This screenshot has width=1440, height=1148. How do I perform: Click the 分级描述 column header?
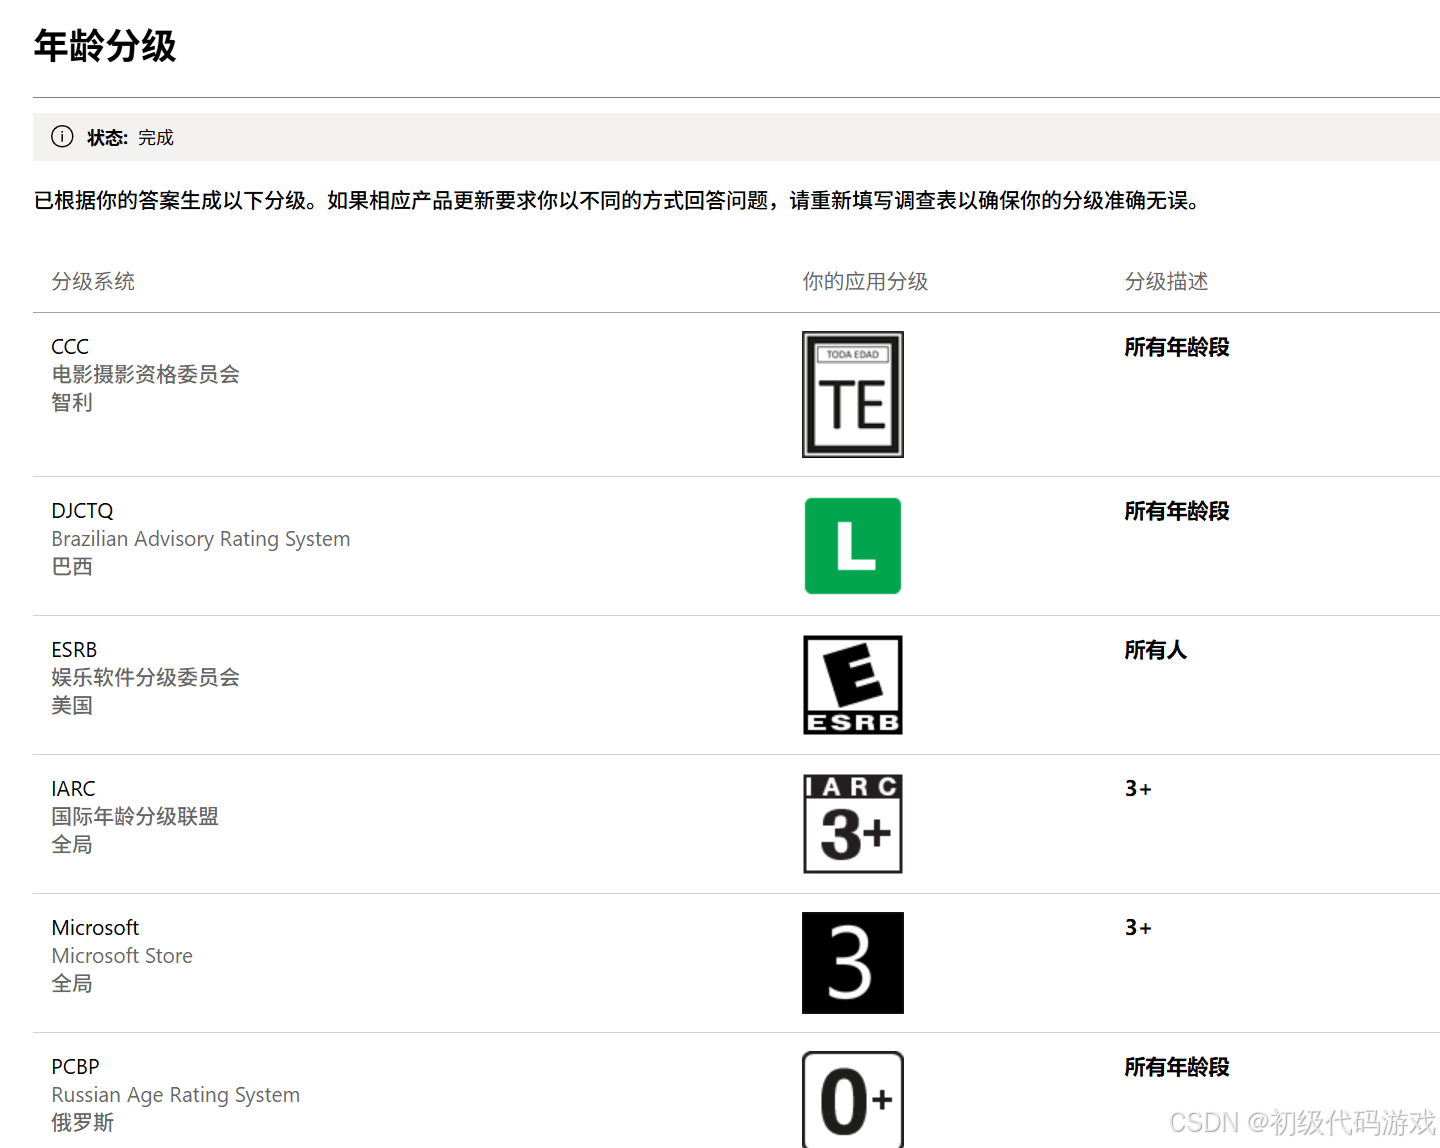(1166, 282)
